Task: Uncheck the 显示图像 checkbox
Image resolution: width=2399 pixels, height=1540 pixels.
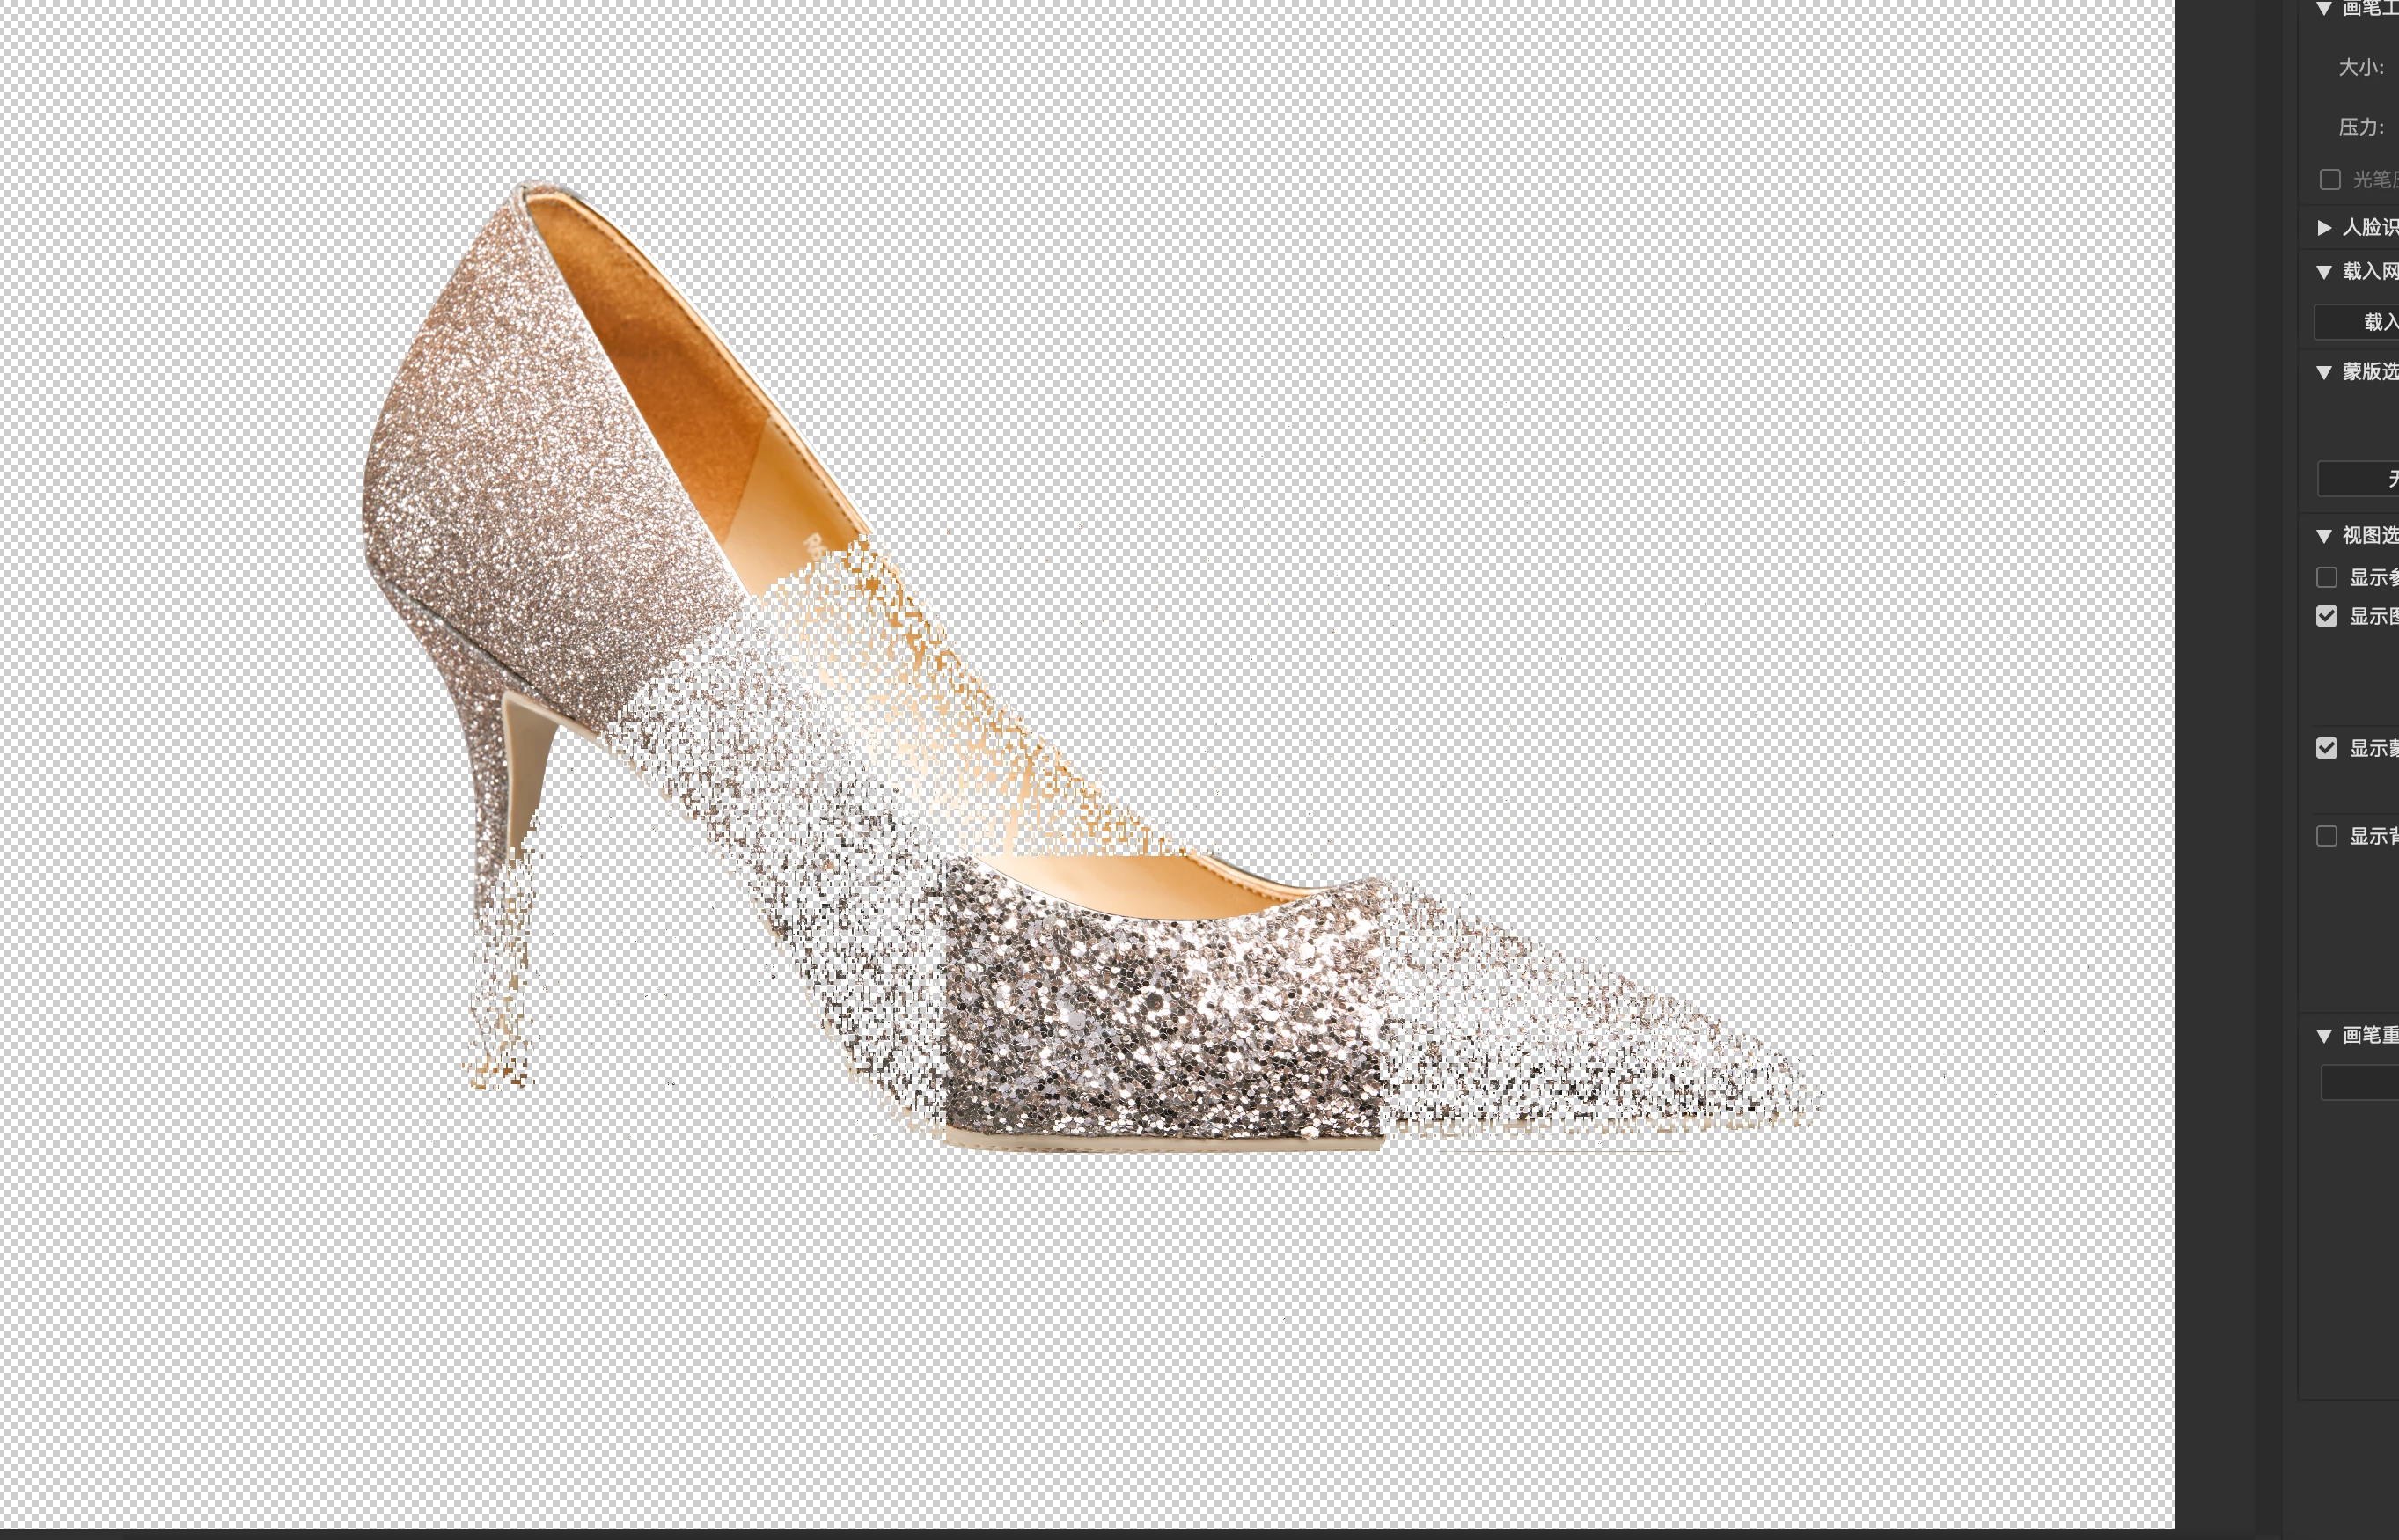Action: tap(2326, 616)
